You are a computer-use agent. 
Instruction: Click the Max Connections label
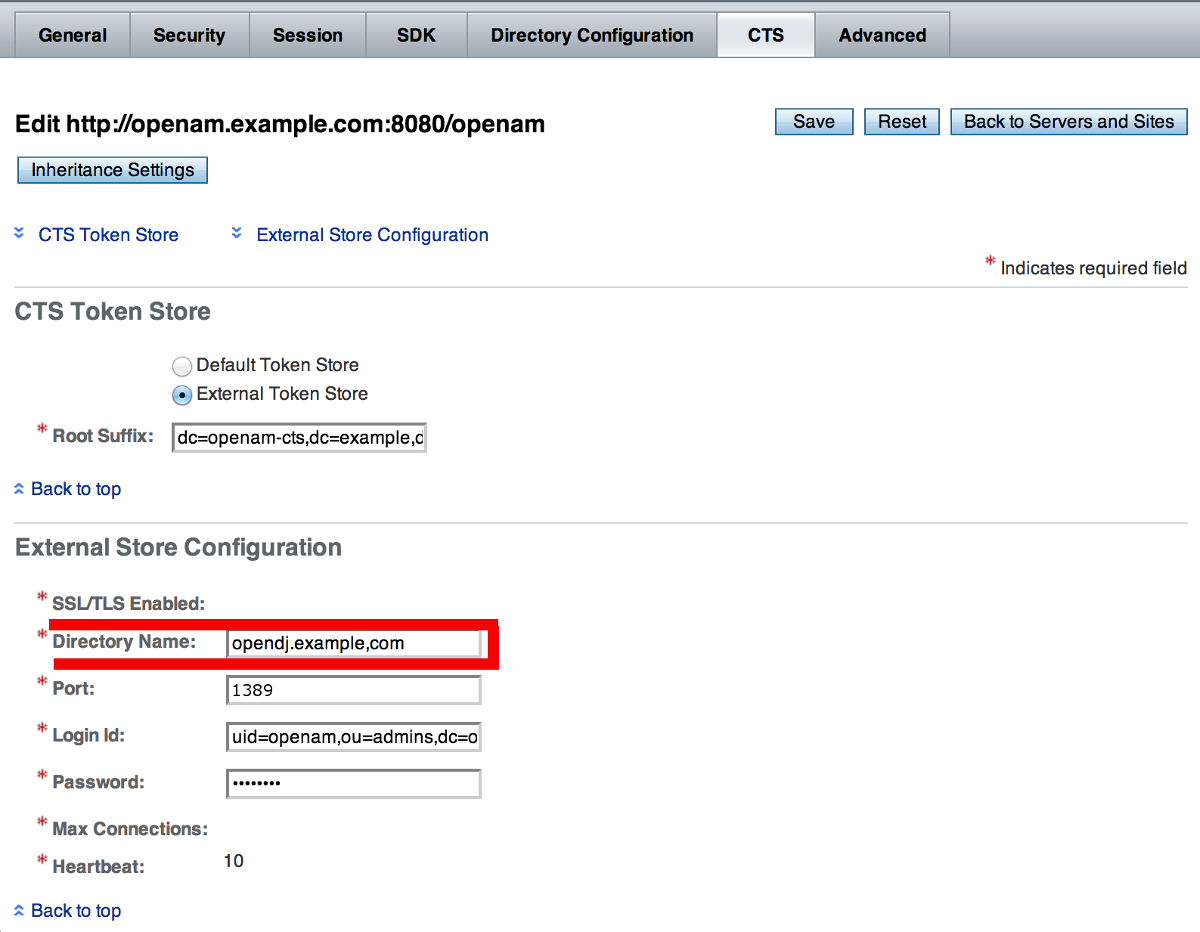click(x=130, y=829)
